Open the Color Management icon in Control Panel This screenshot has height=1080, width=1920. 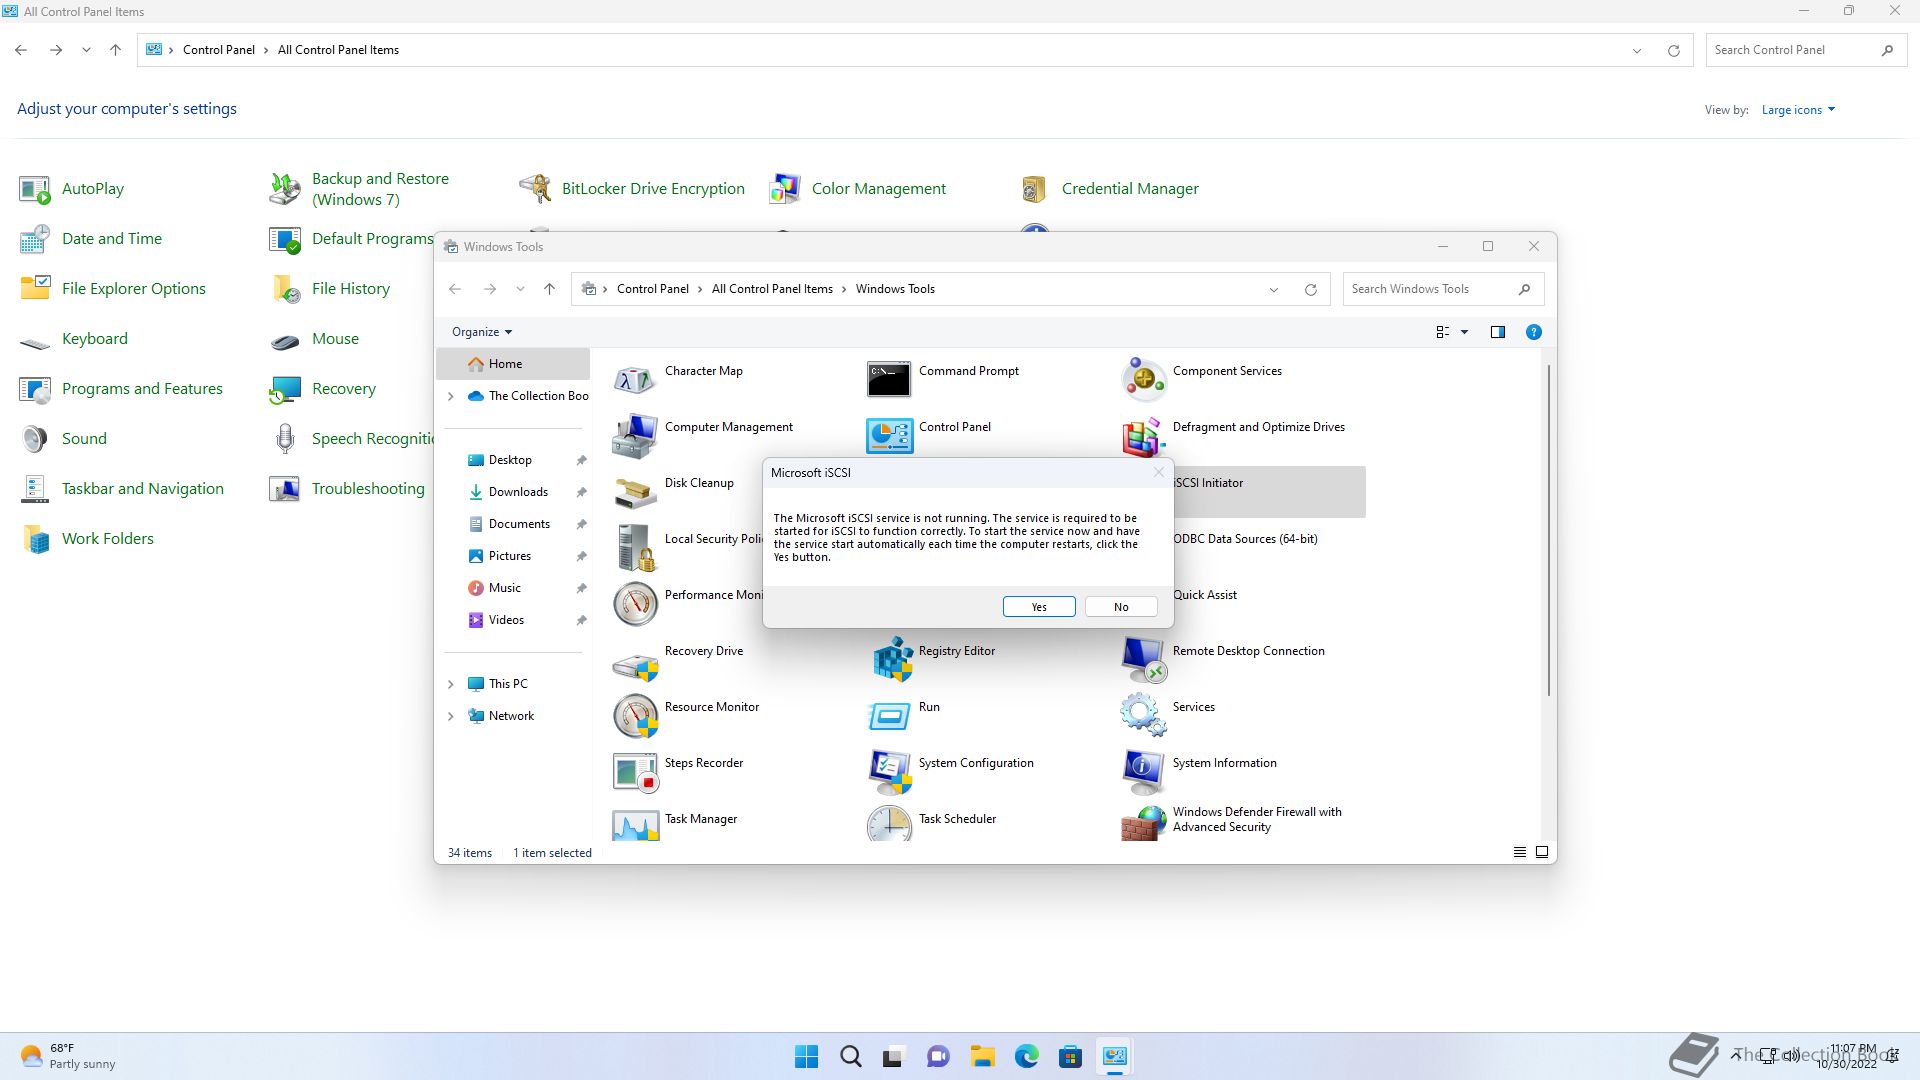pyautogui.click(x=785, y=189)
